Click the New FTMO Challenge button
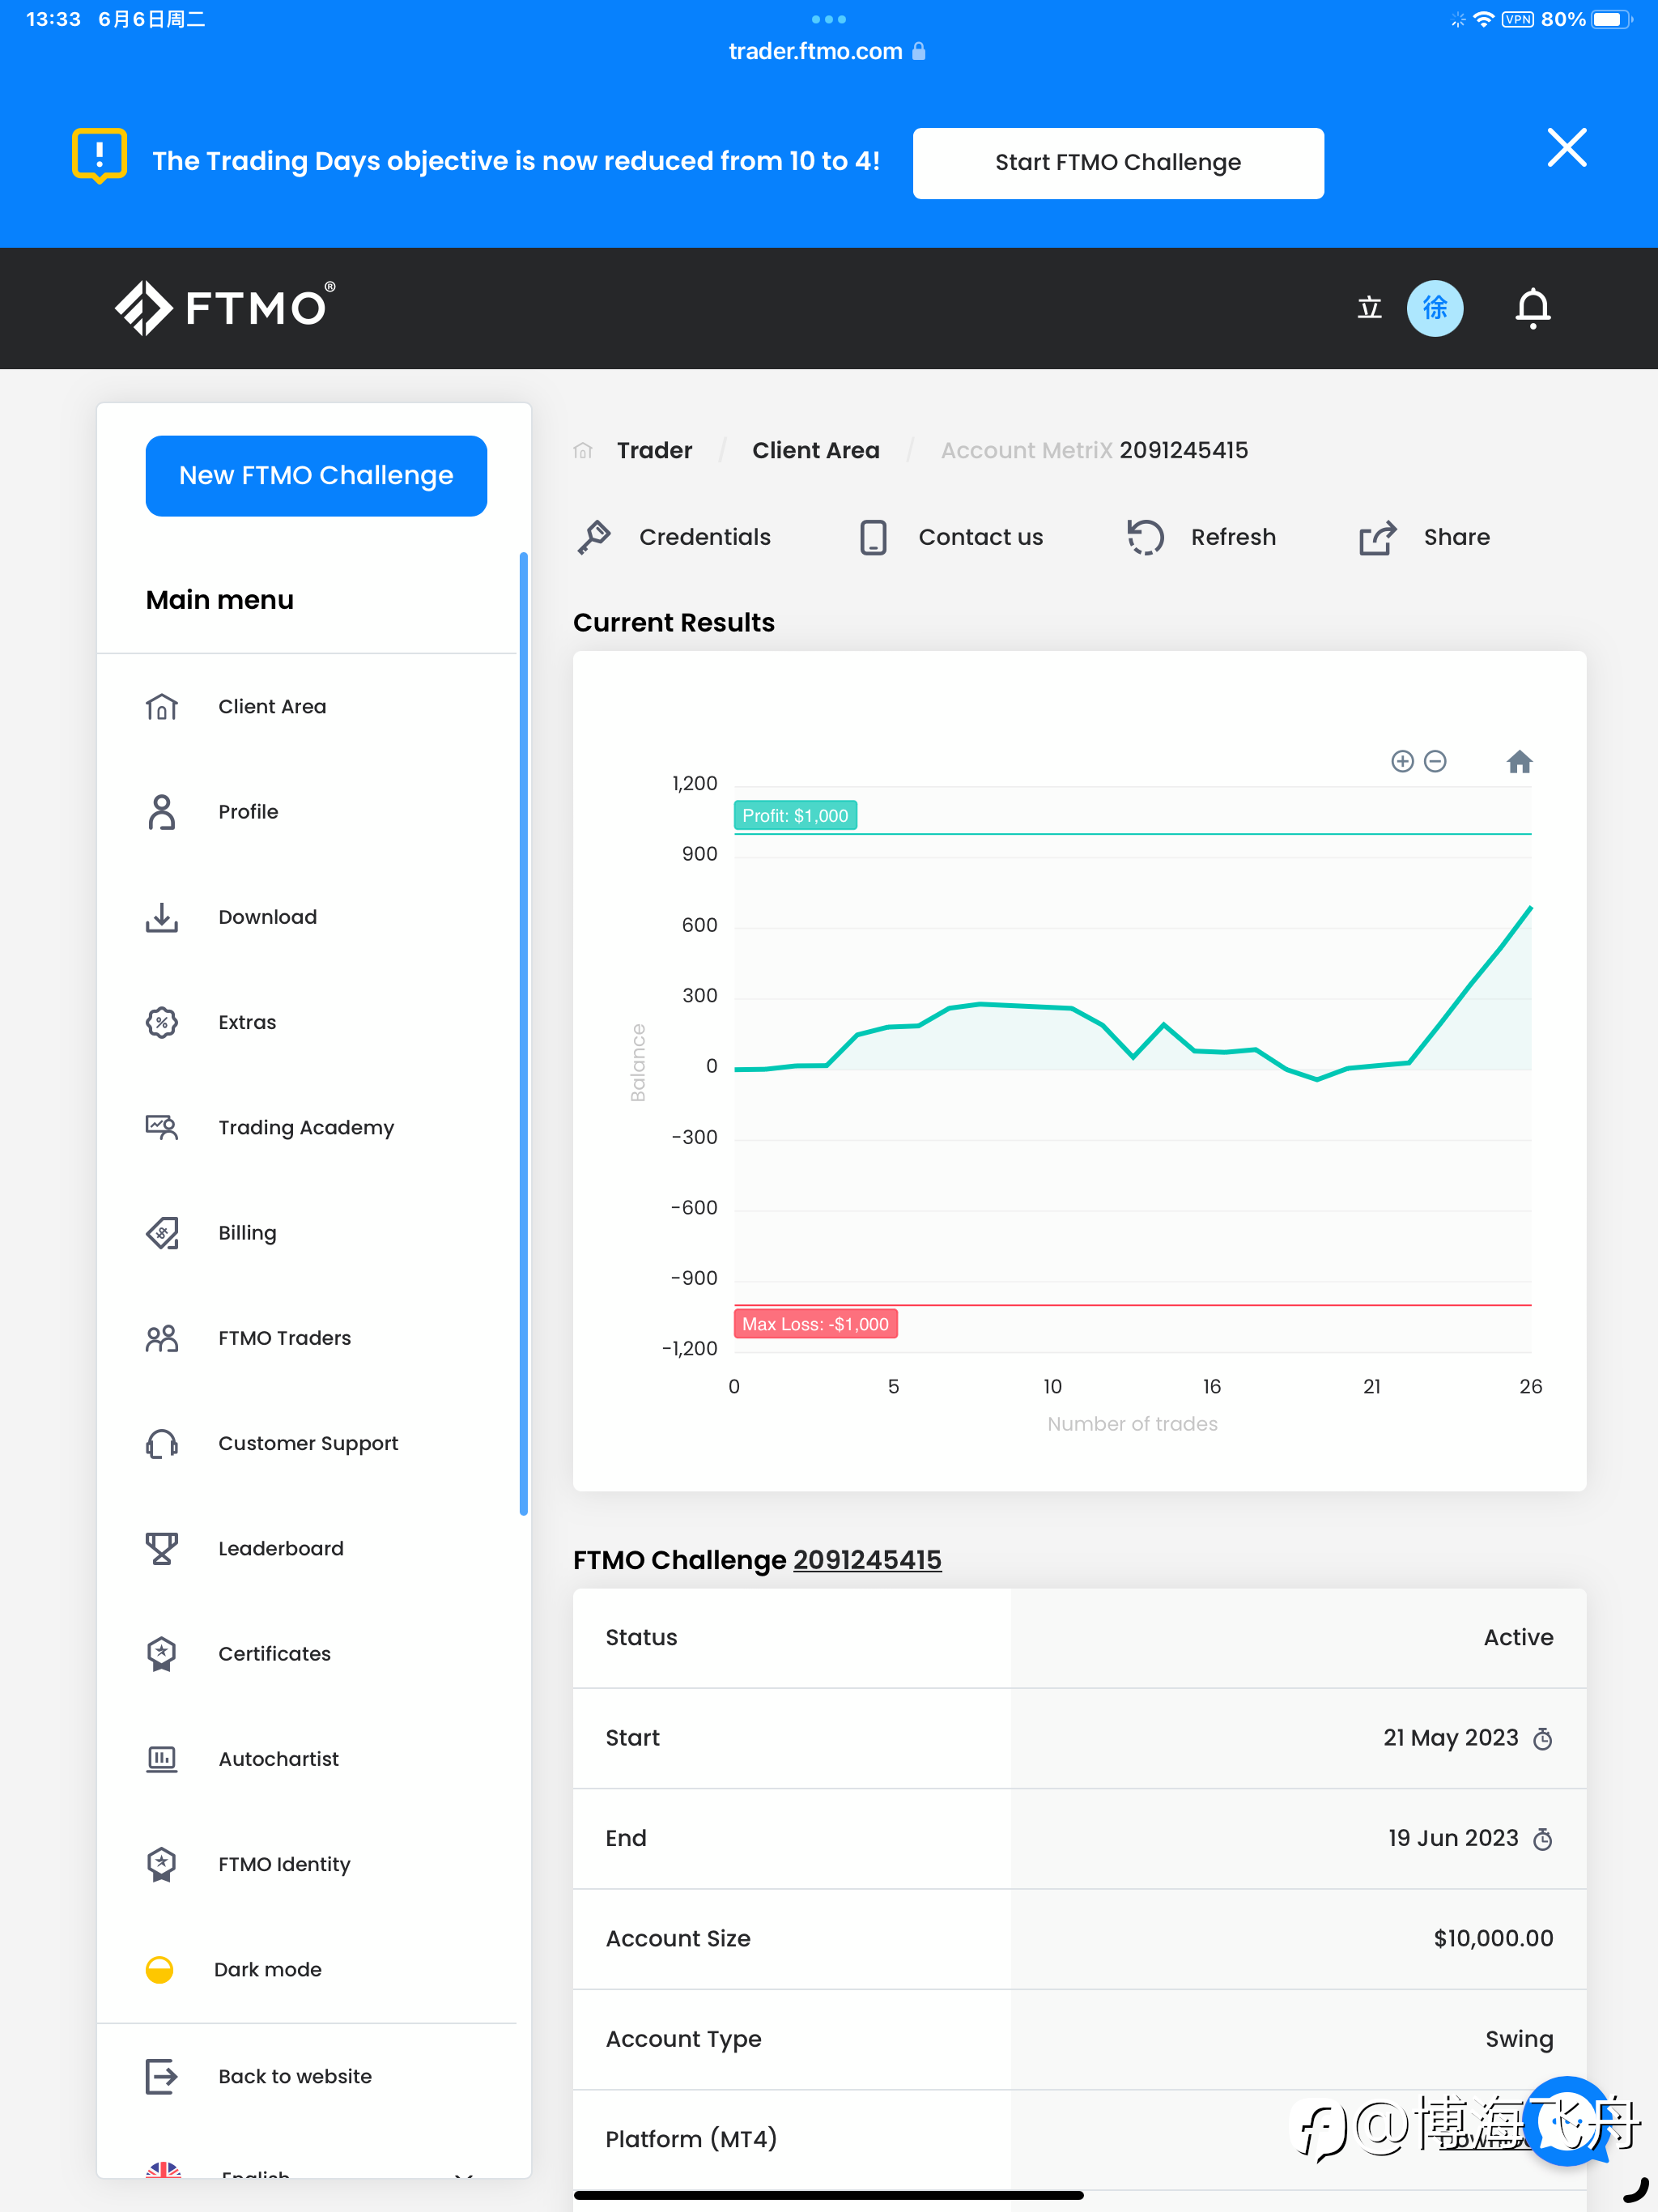The image size is (1658, 2212). [316, 476]
